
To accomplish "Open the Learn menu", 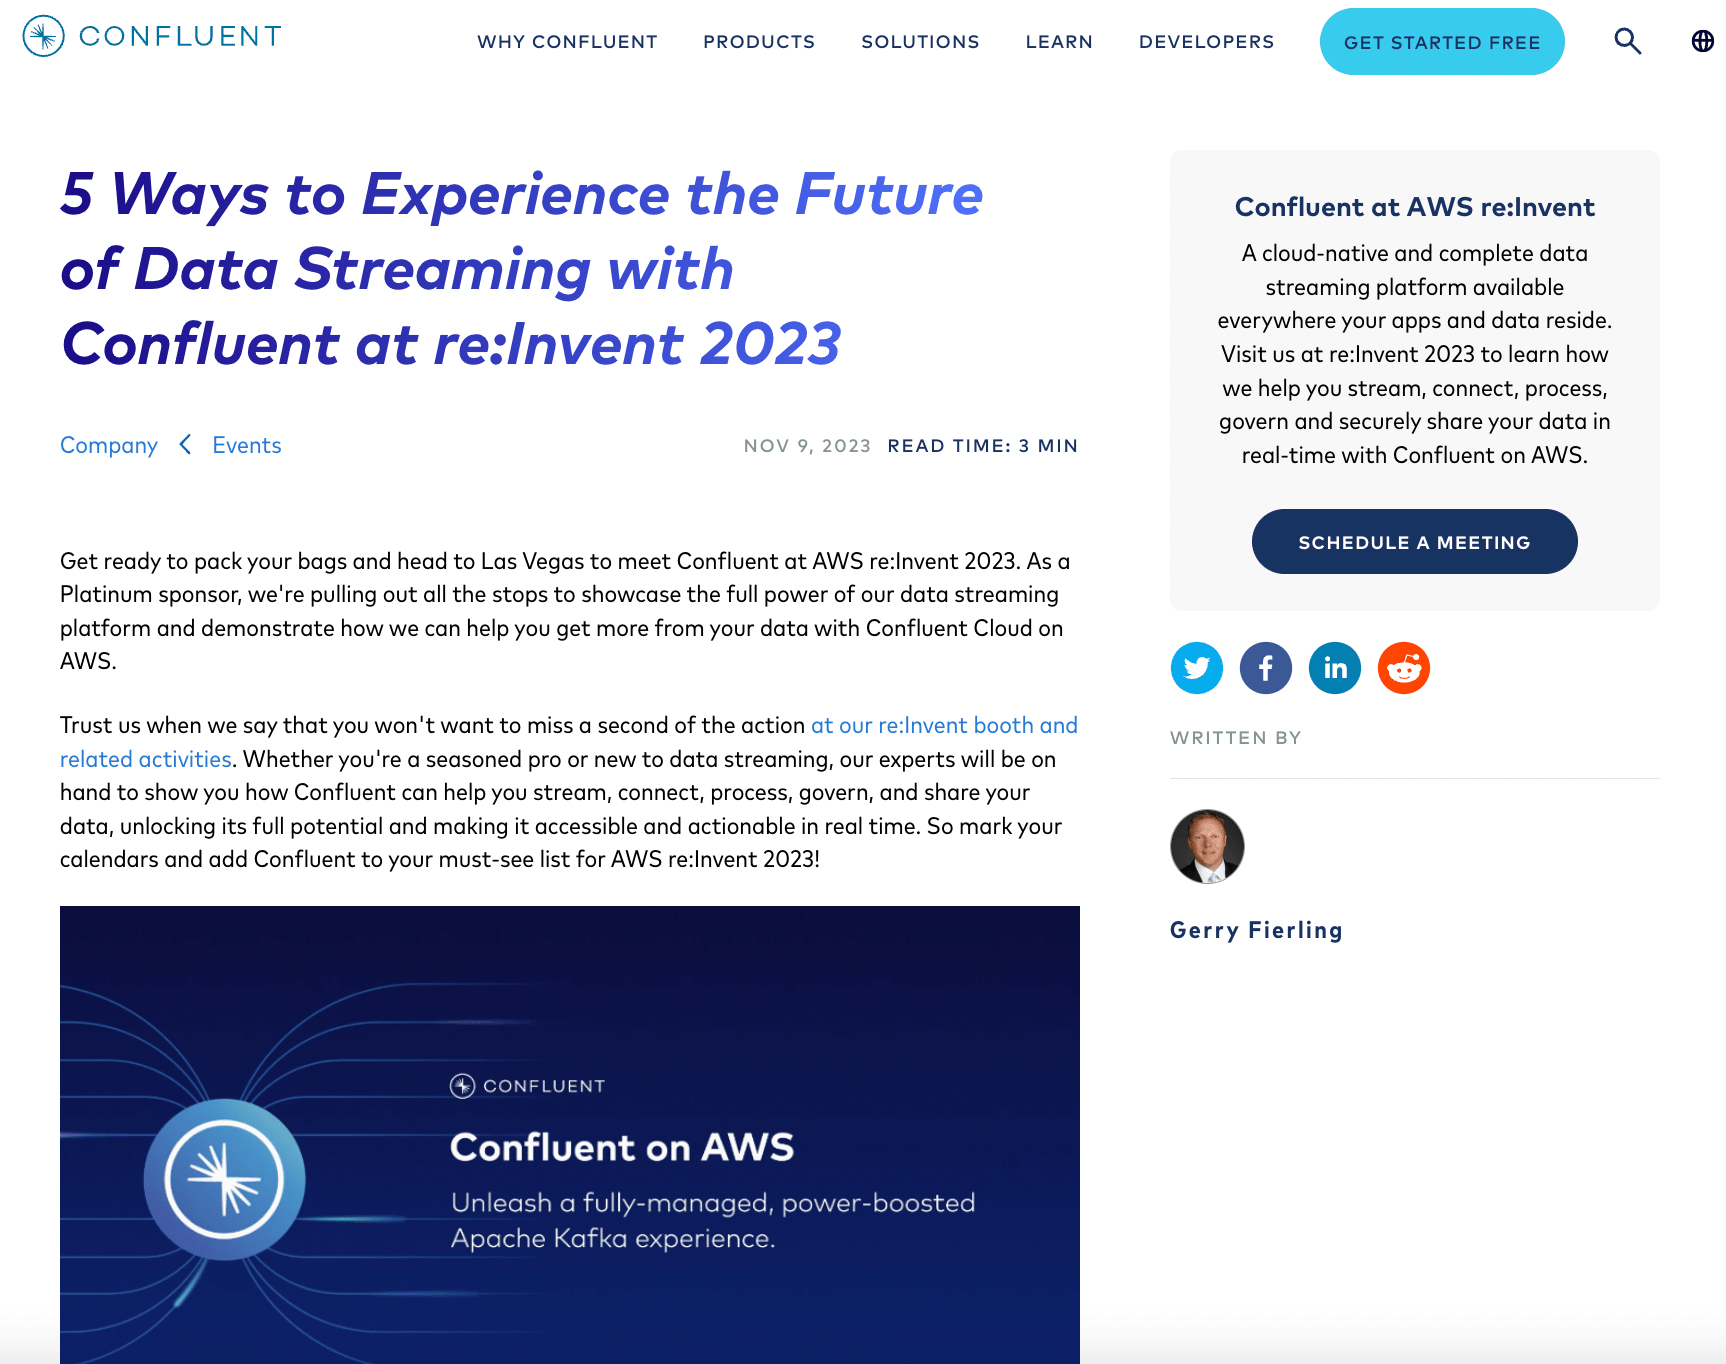I will (x=1059, y=42).
